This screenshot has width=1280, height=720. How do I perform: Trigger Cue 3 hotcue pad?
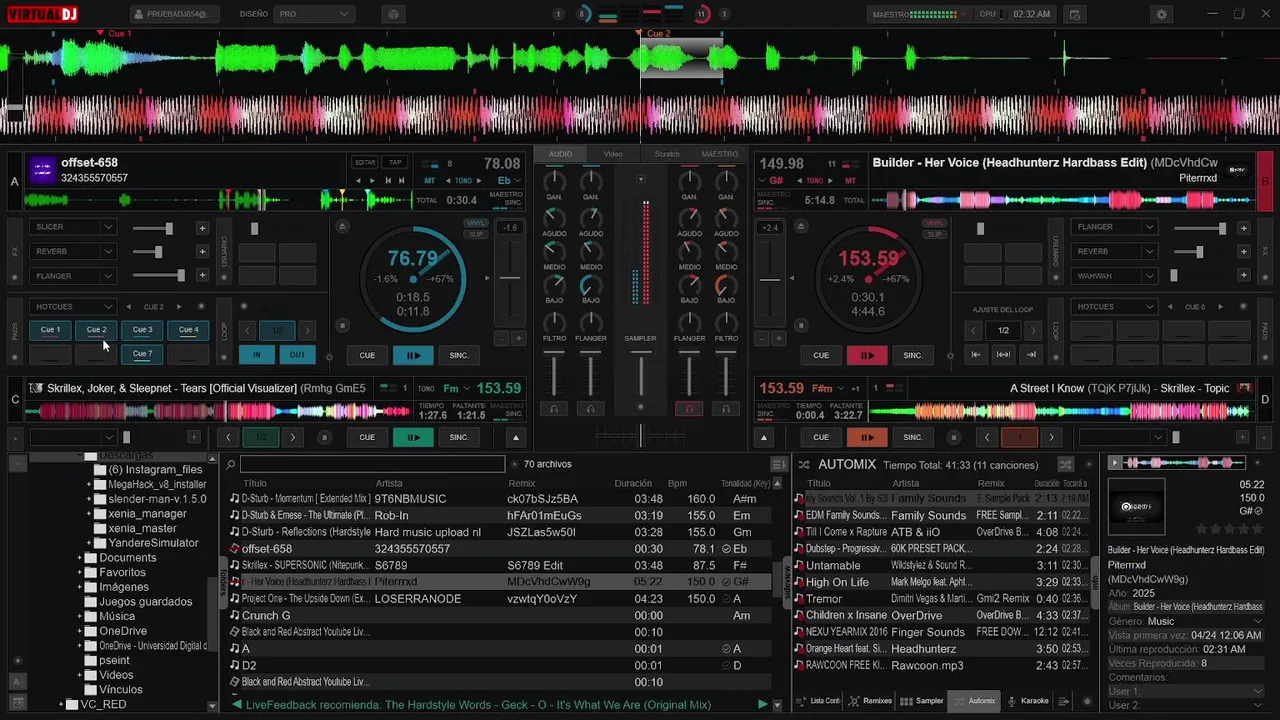(x=142, y=330)
